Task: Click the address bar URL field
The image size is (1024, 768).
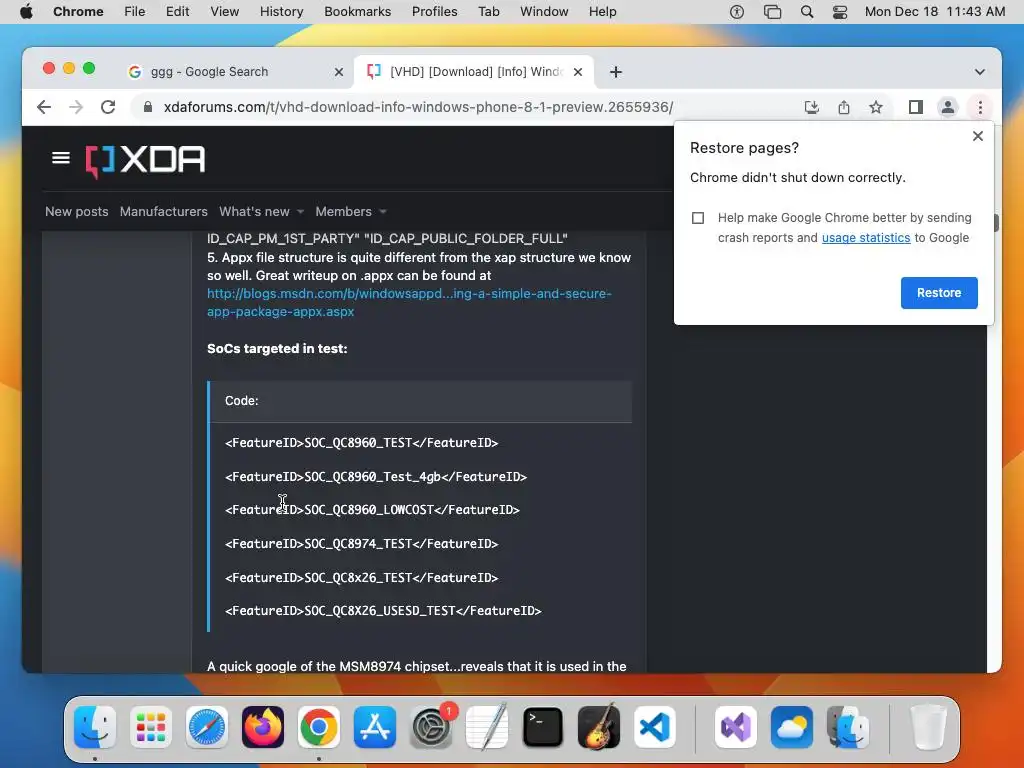Action: [x=418, y=107]
